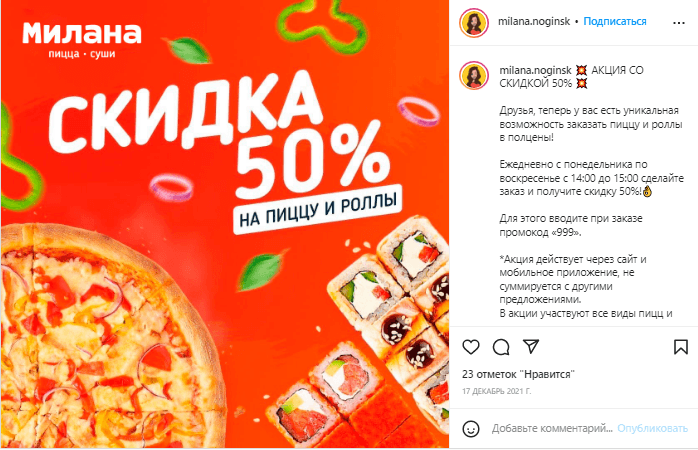Click the Опубликовать button
698x450 pixels.
click(x=652, y=429)
